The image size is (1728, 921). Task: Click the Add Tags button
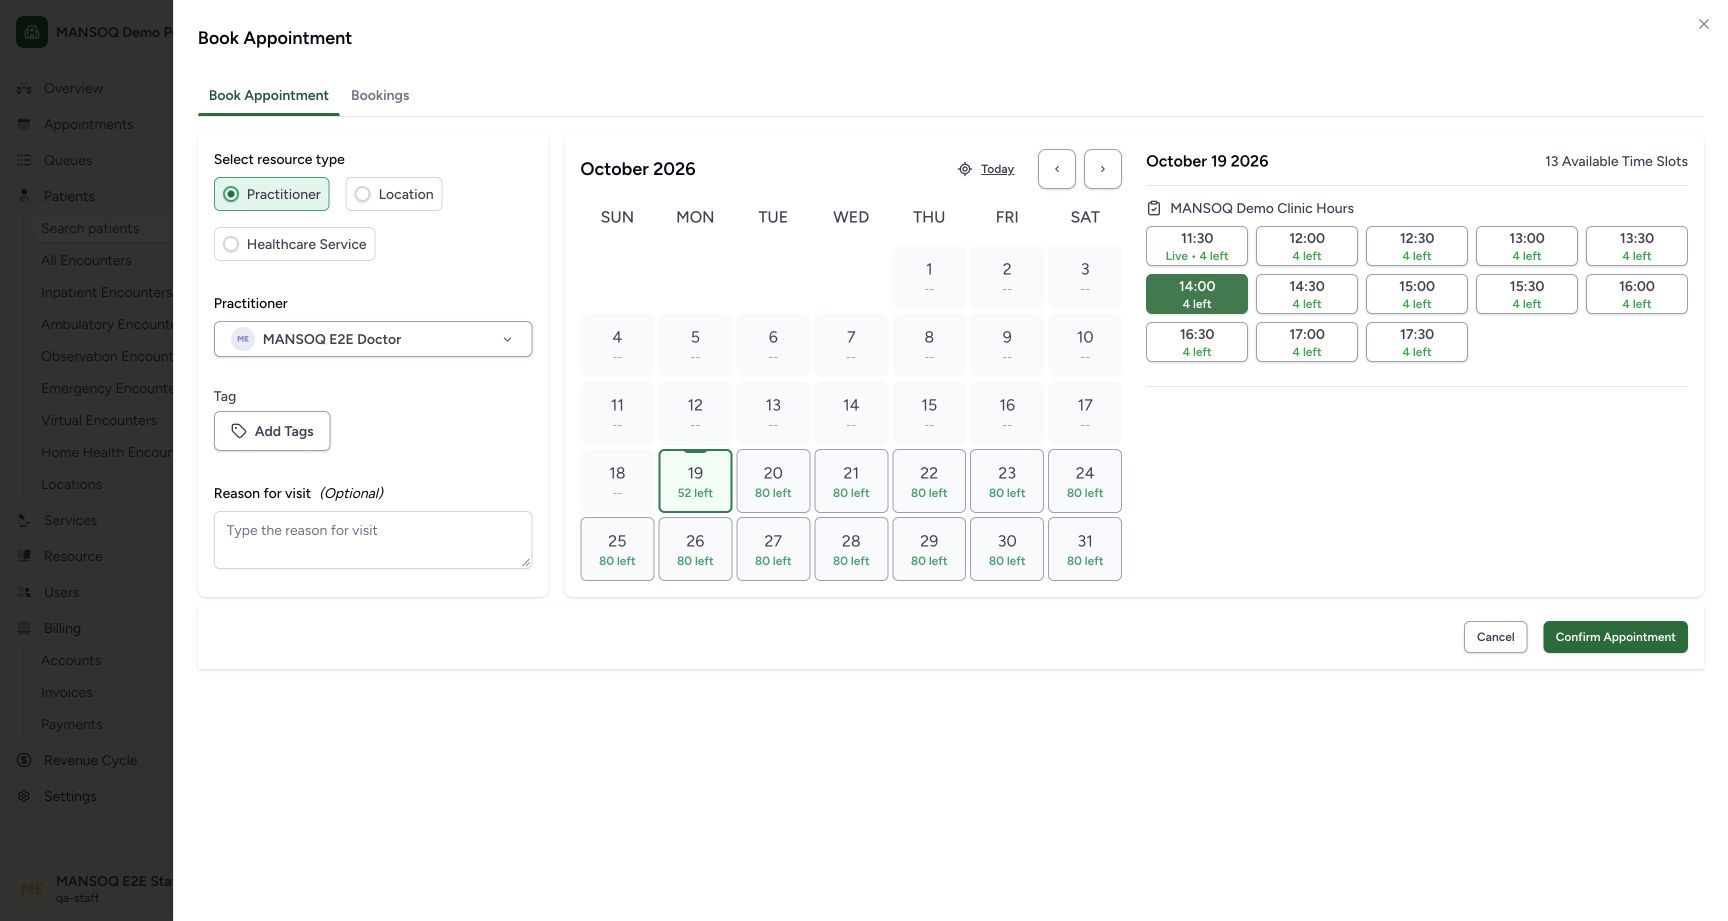tap(272, 431)
